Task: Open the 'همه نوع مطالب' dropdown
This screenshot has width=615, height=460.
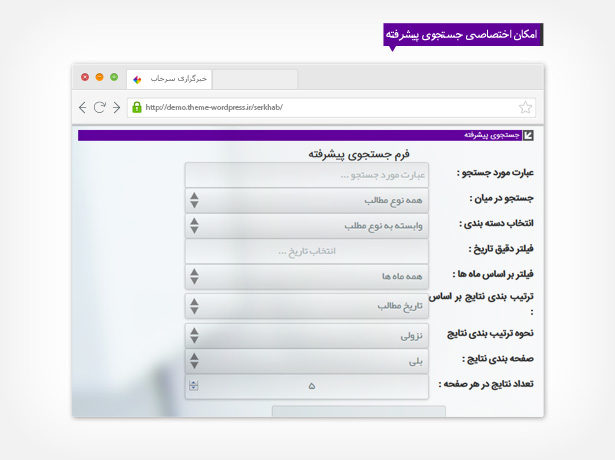Action: click(x=306, y=200)
